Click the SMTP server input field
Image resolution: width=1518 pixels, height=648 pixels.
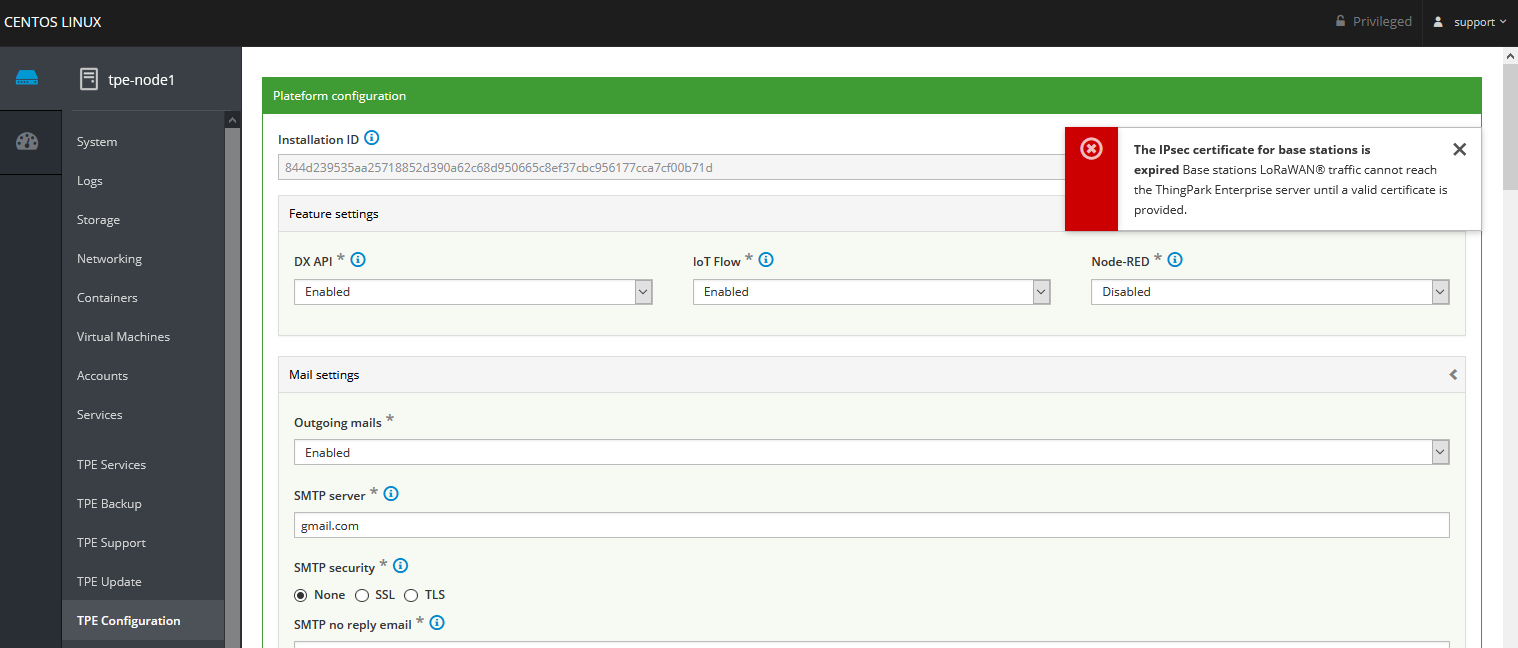pos(871,525)
